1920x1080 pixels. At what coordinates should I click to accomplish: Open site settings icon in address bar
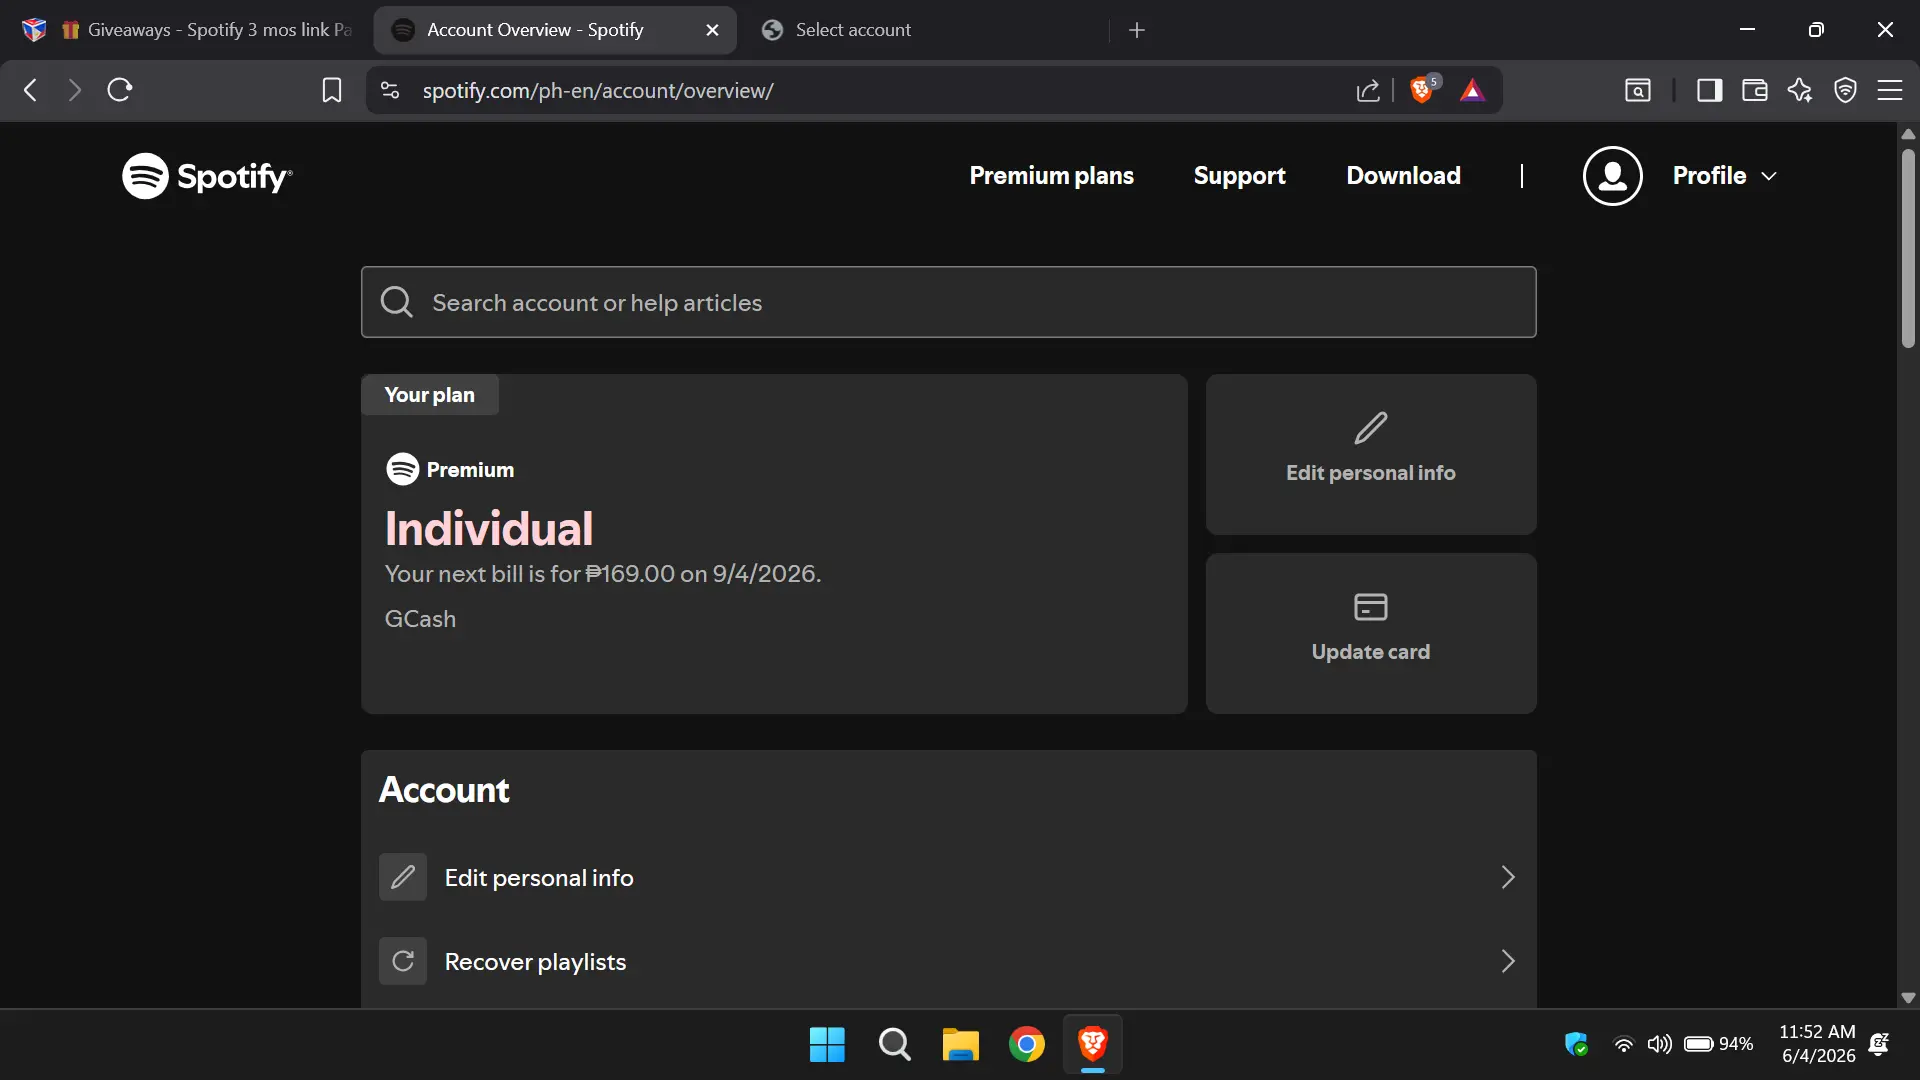(x=390, y=90)
